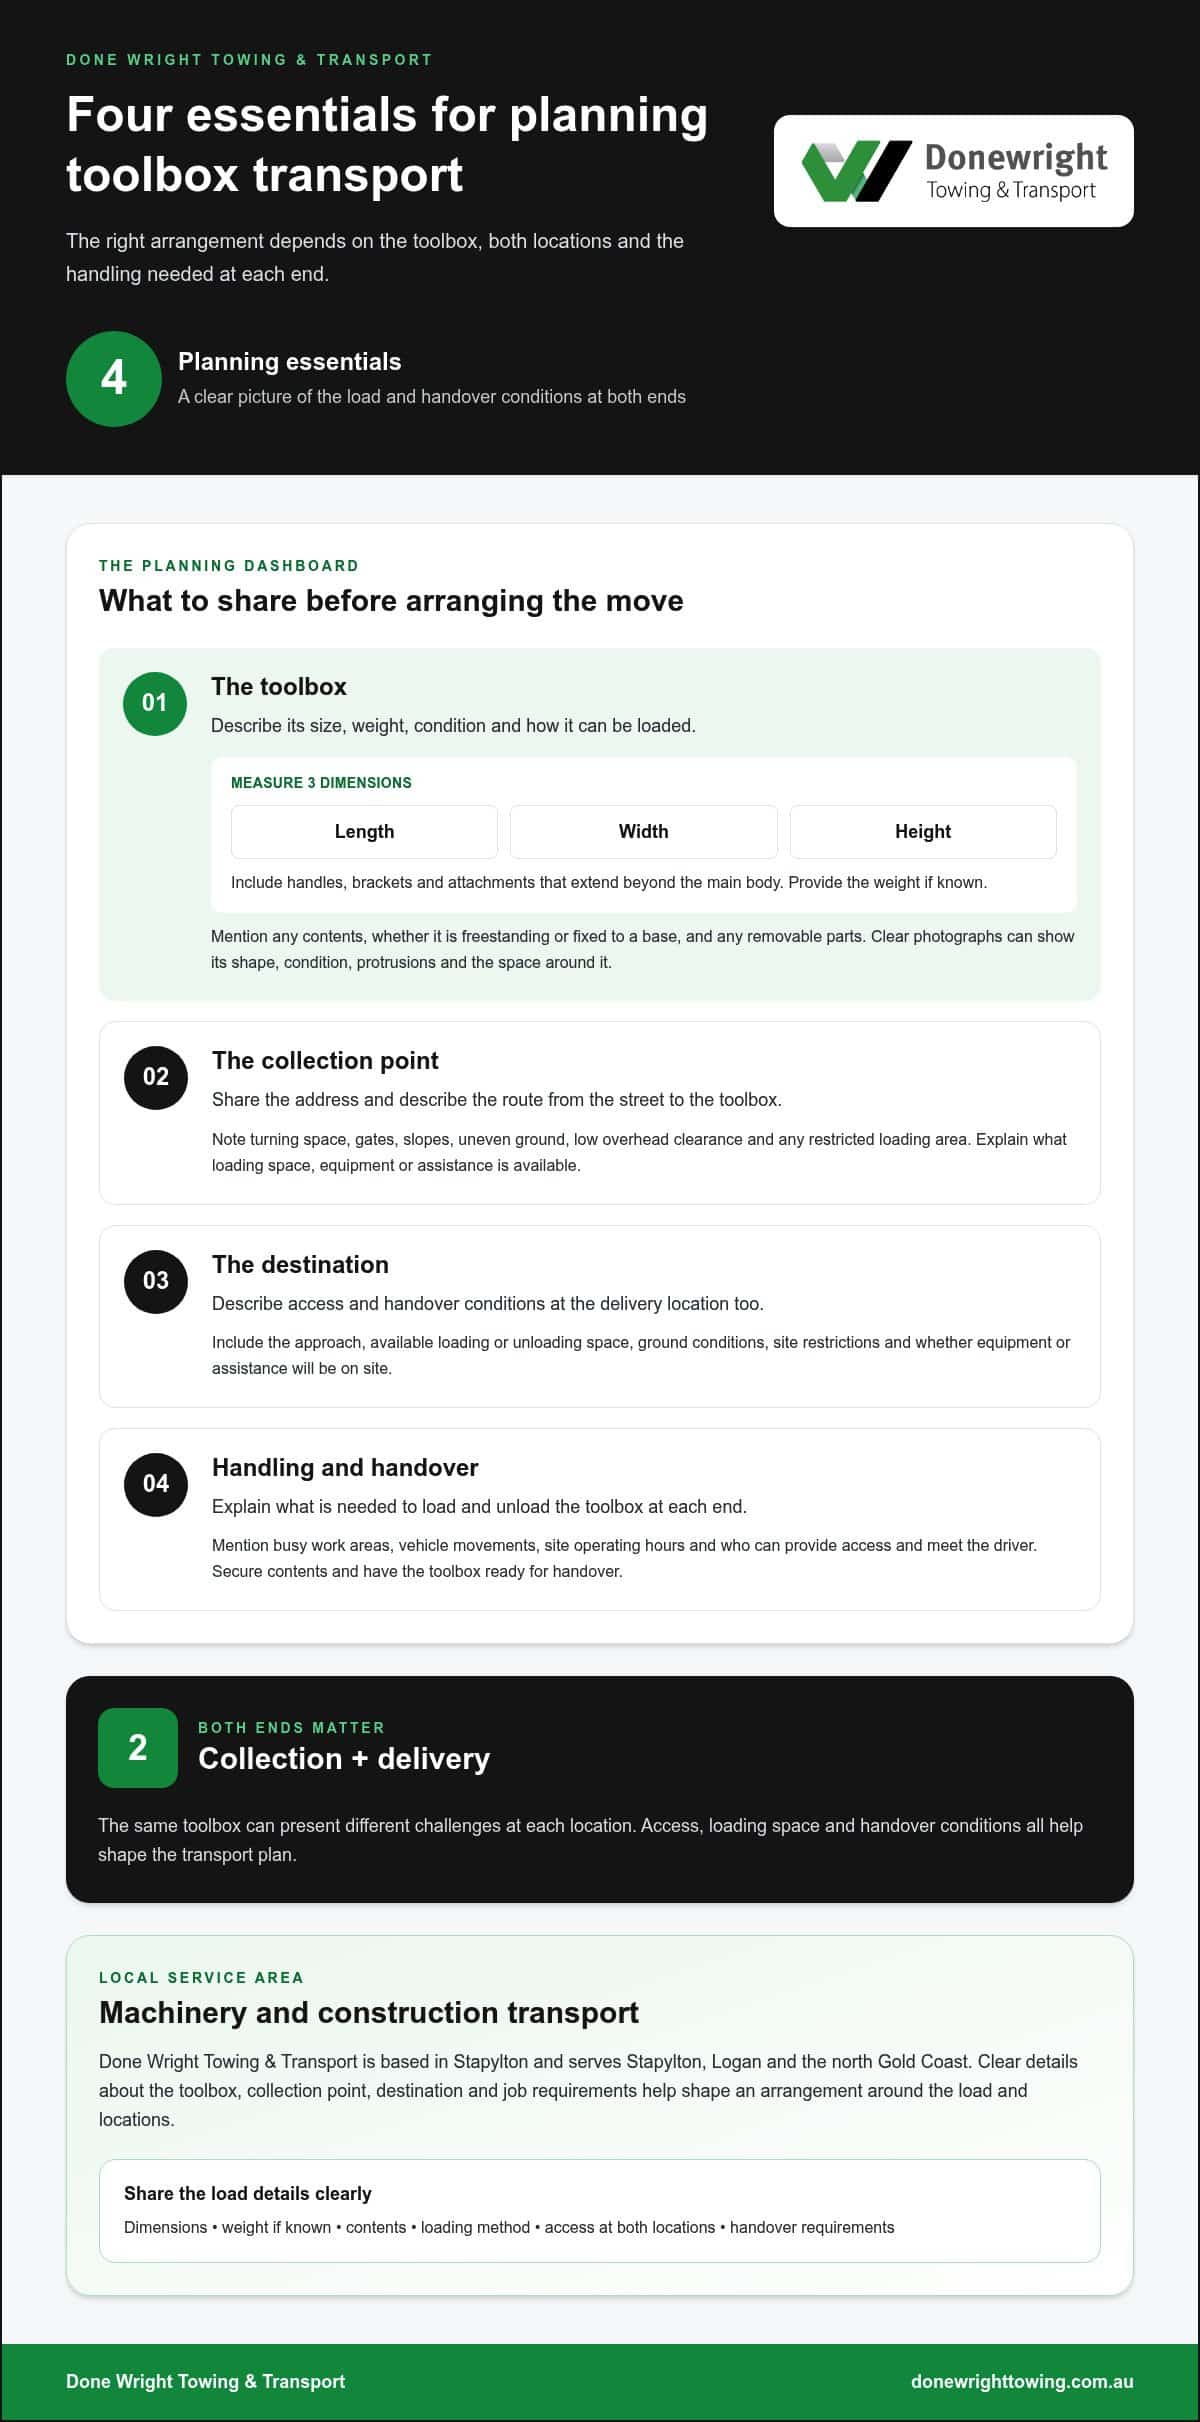Click the Donewright Towing & Transport logo
This screenshot has width=1200, height=2422.
click(953, 171)
